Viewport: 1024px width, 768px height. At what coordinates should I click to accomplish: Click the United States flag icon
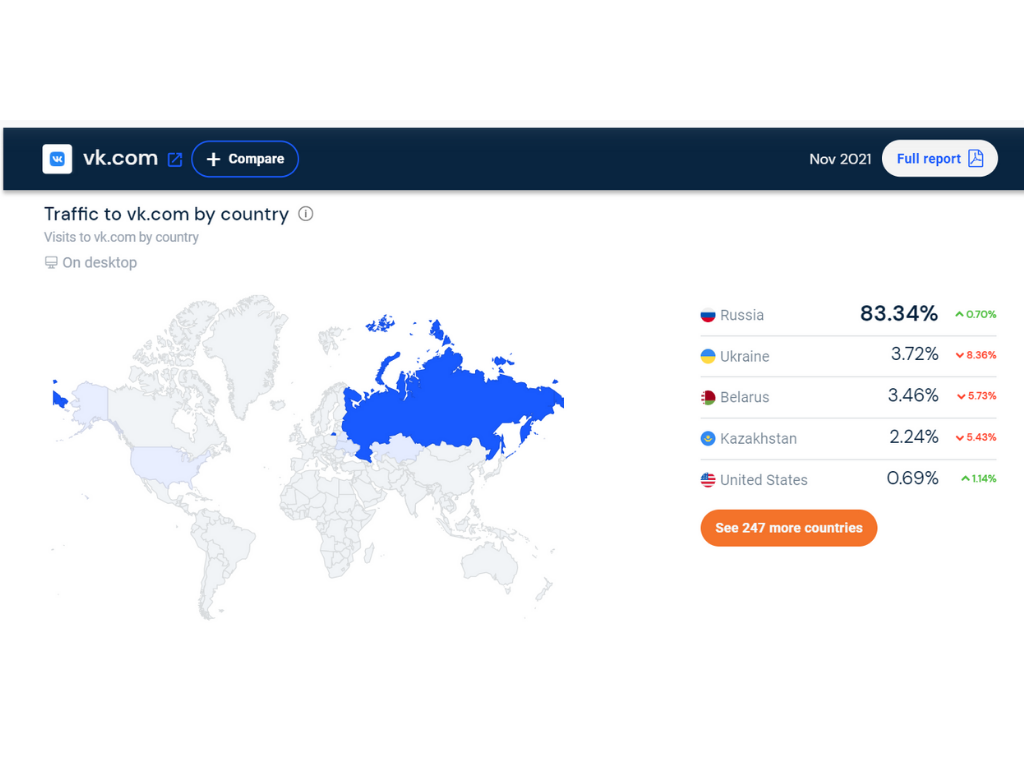pyautogui.click(x=708, y=480)
